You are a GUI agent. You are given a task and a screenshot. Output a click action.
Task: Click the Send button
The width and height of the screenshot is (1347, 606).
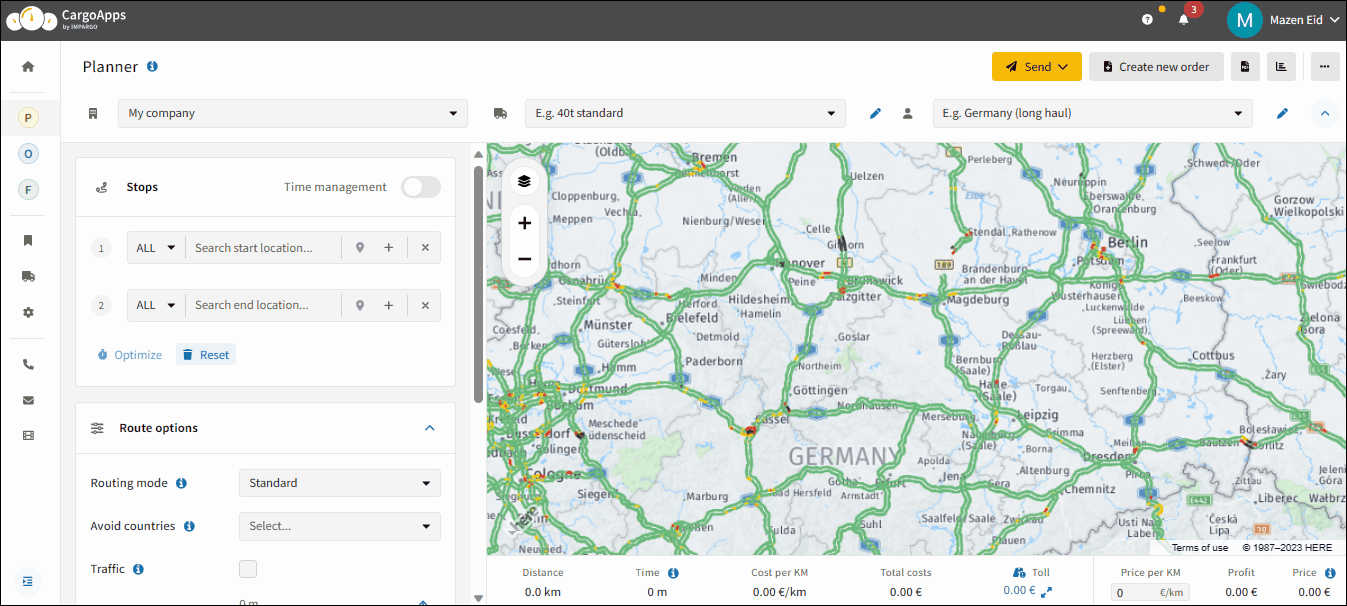(1037, 67)
